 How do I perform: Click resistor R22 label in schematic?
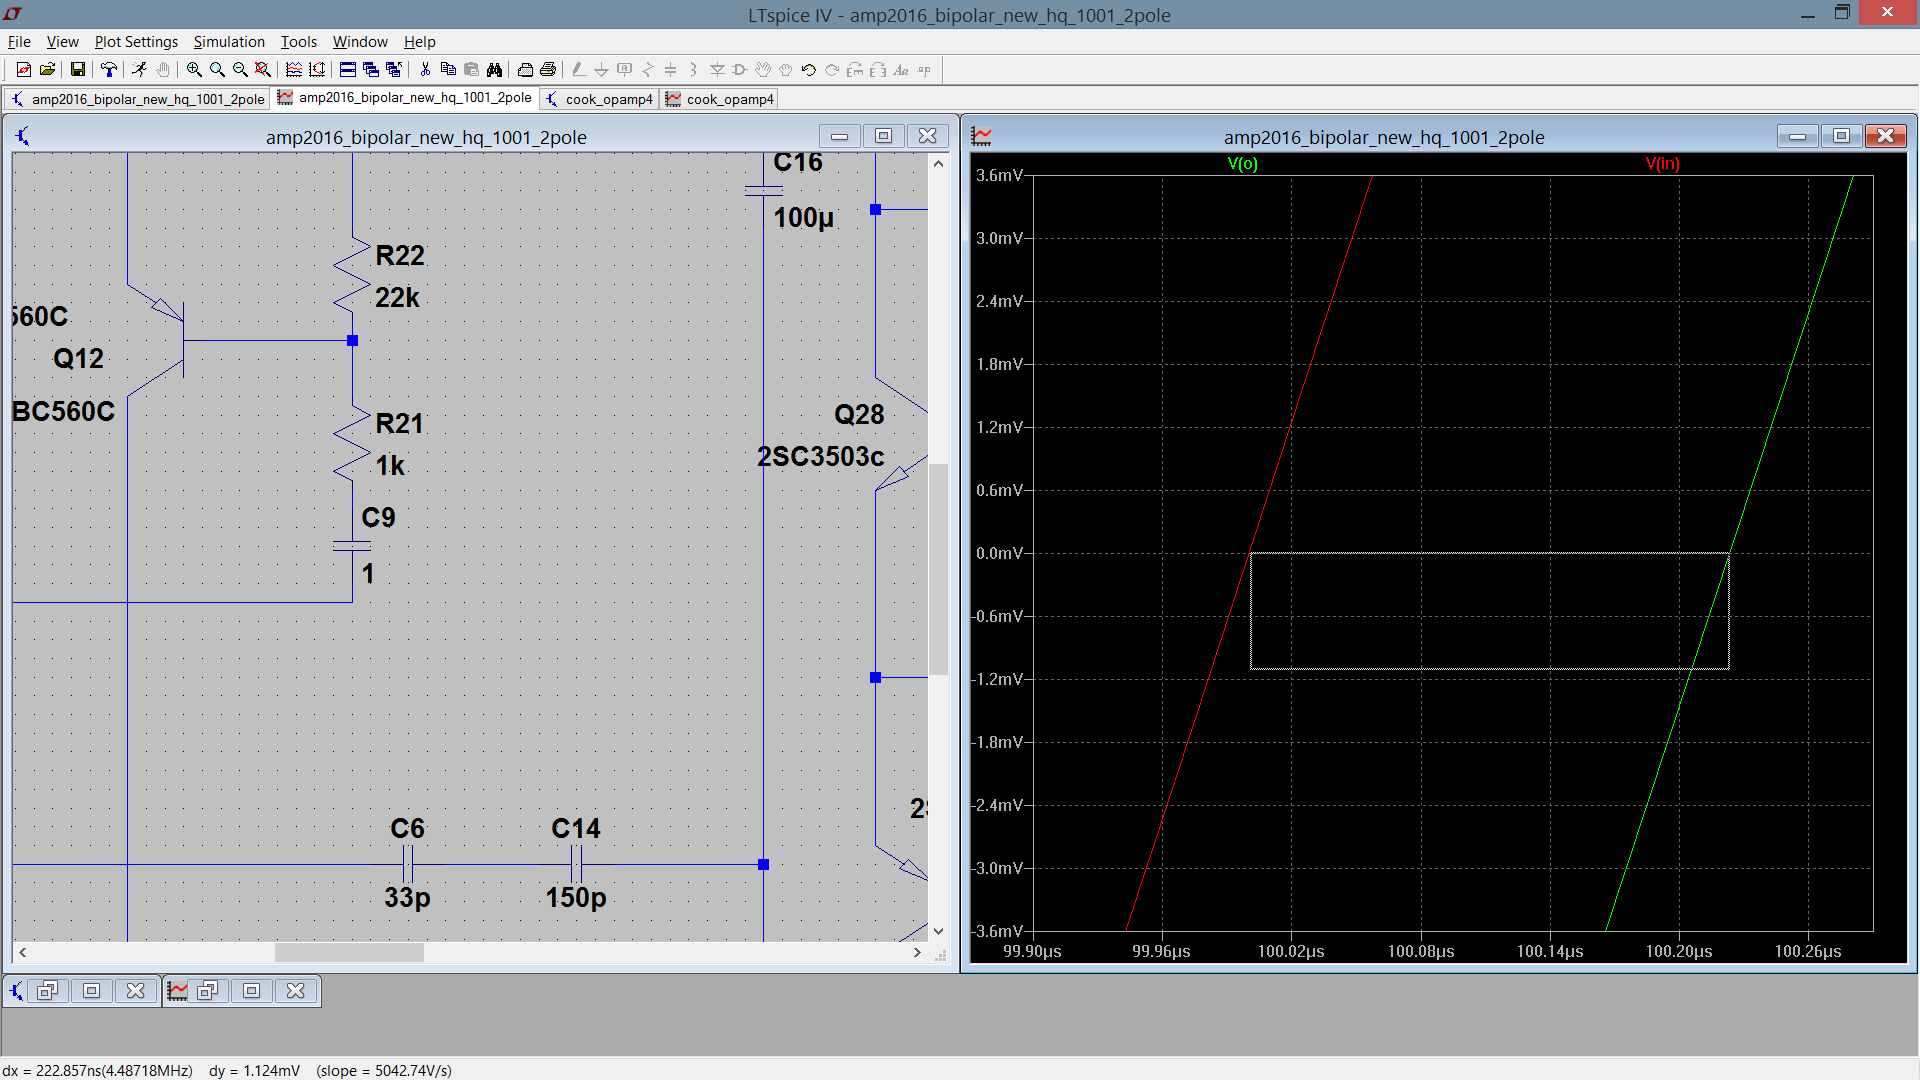click(x=400, y=256)
